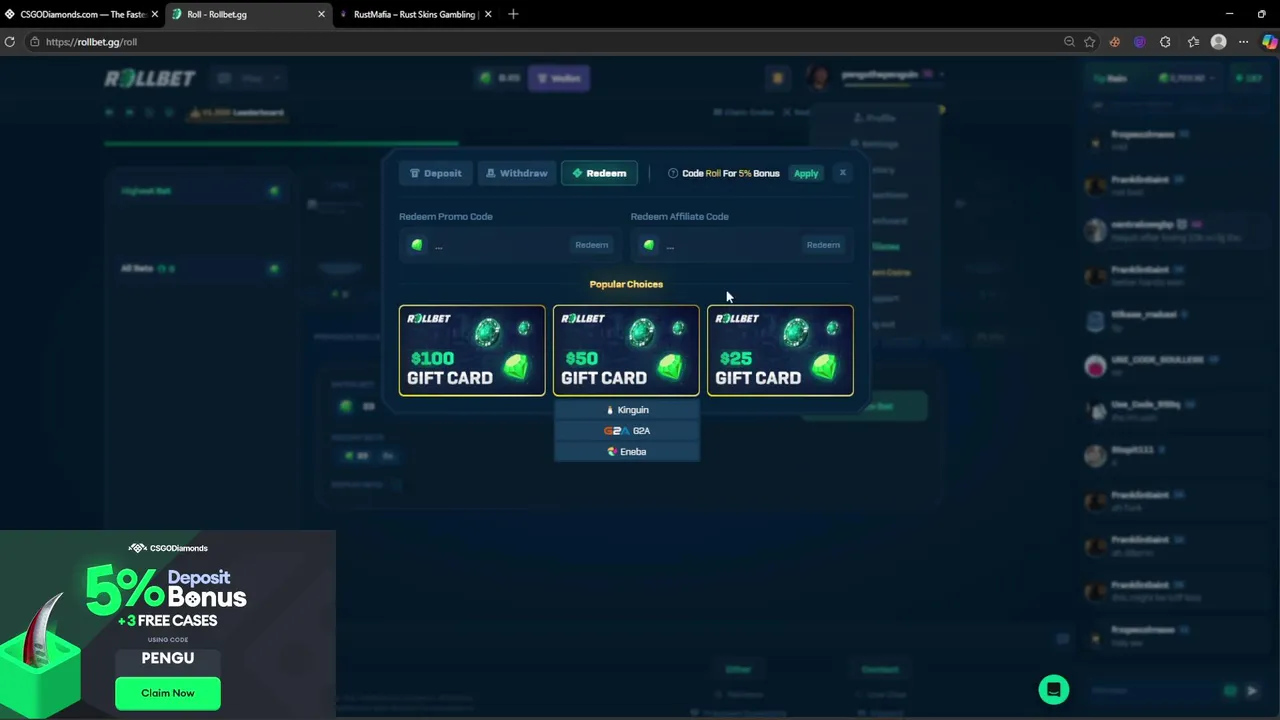Click the notifications icon in Rollbet header
Viewport: 1280px width, 720px height.
click(x=778, y=78)
